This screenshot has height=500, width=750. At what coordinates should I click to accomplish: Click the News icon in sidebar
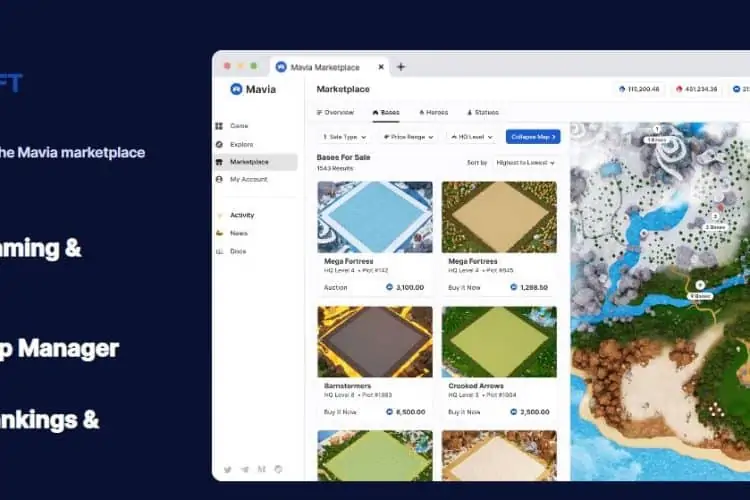click(220, 233)
